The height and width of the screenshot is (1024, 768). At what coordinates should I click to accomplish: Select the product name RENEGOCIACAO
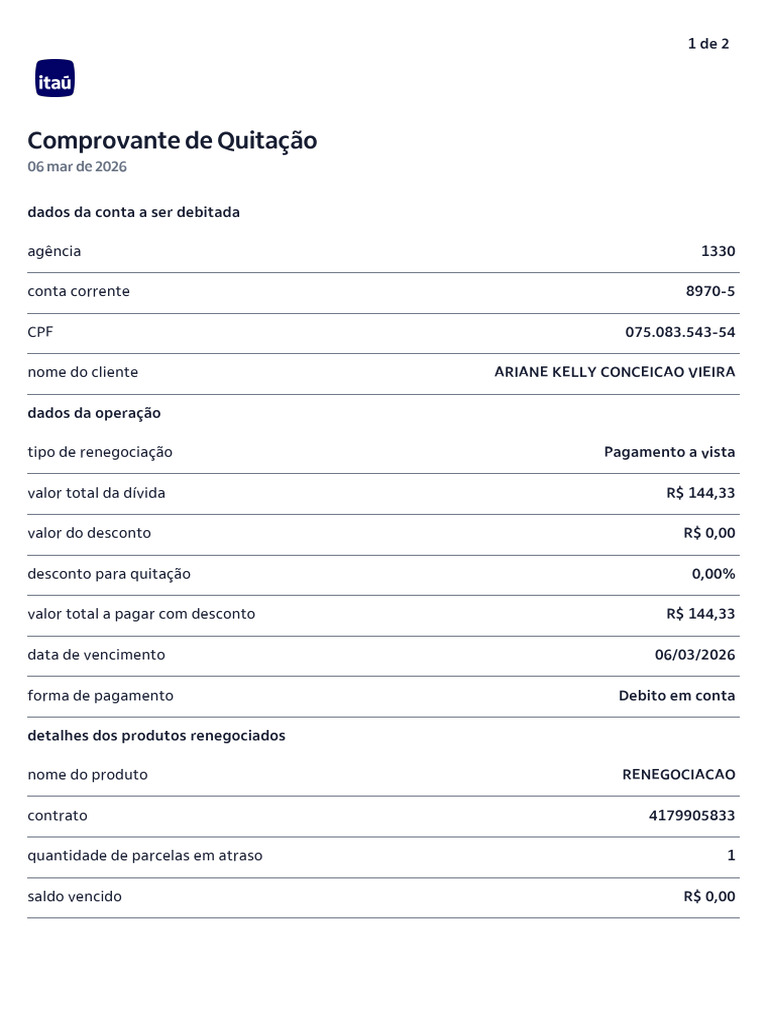click(679, 775)
